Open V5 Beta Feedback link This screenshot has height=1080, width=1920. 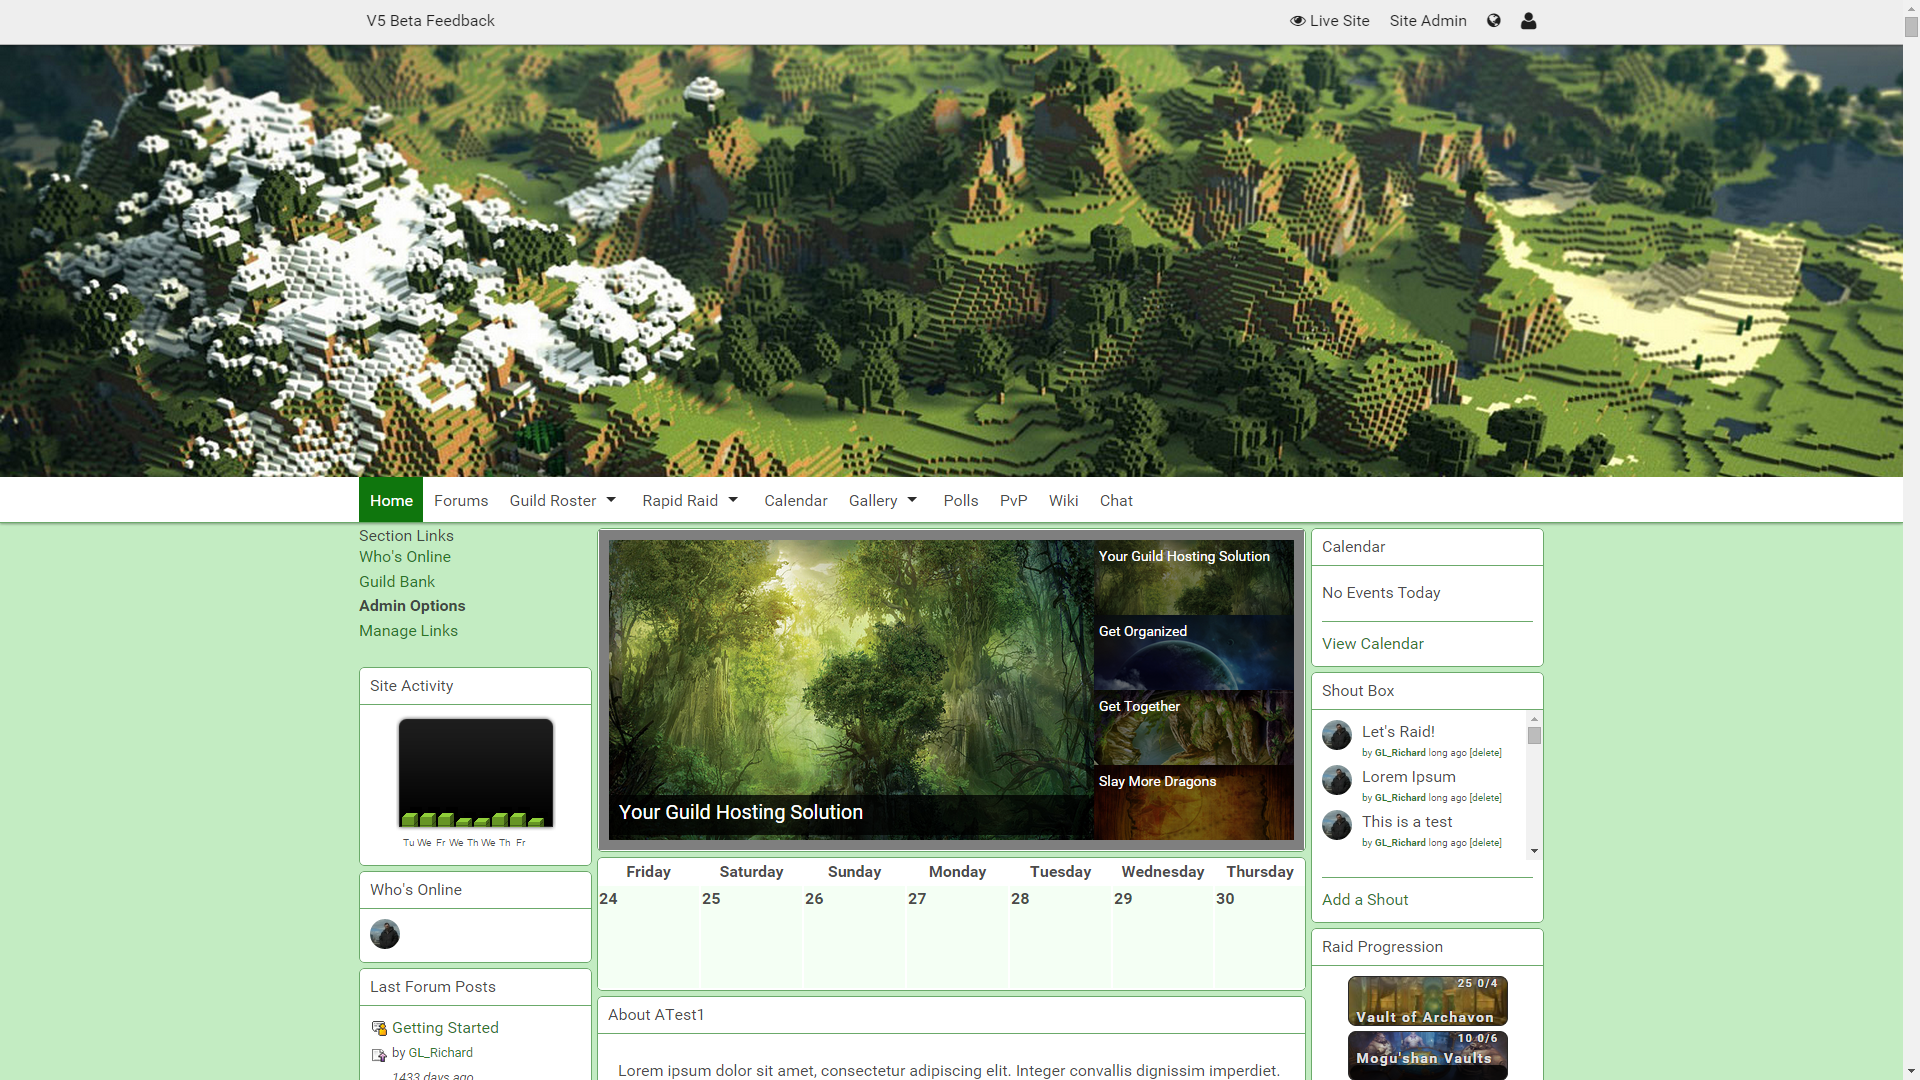click(x=430, y=20)
